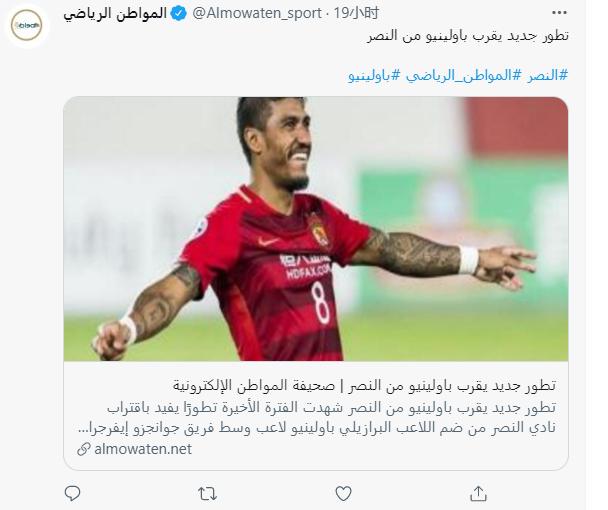Viewport: 608px width, 510px height.
Task: Click the tweet text تطور جديد يقرب باولينيو
Action: tap(468, 36)
